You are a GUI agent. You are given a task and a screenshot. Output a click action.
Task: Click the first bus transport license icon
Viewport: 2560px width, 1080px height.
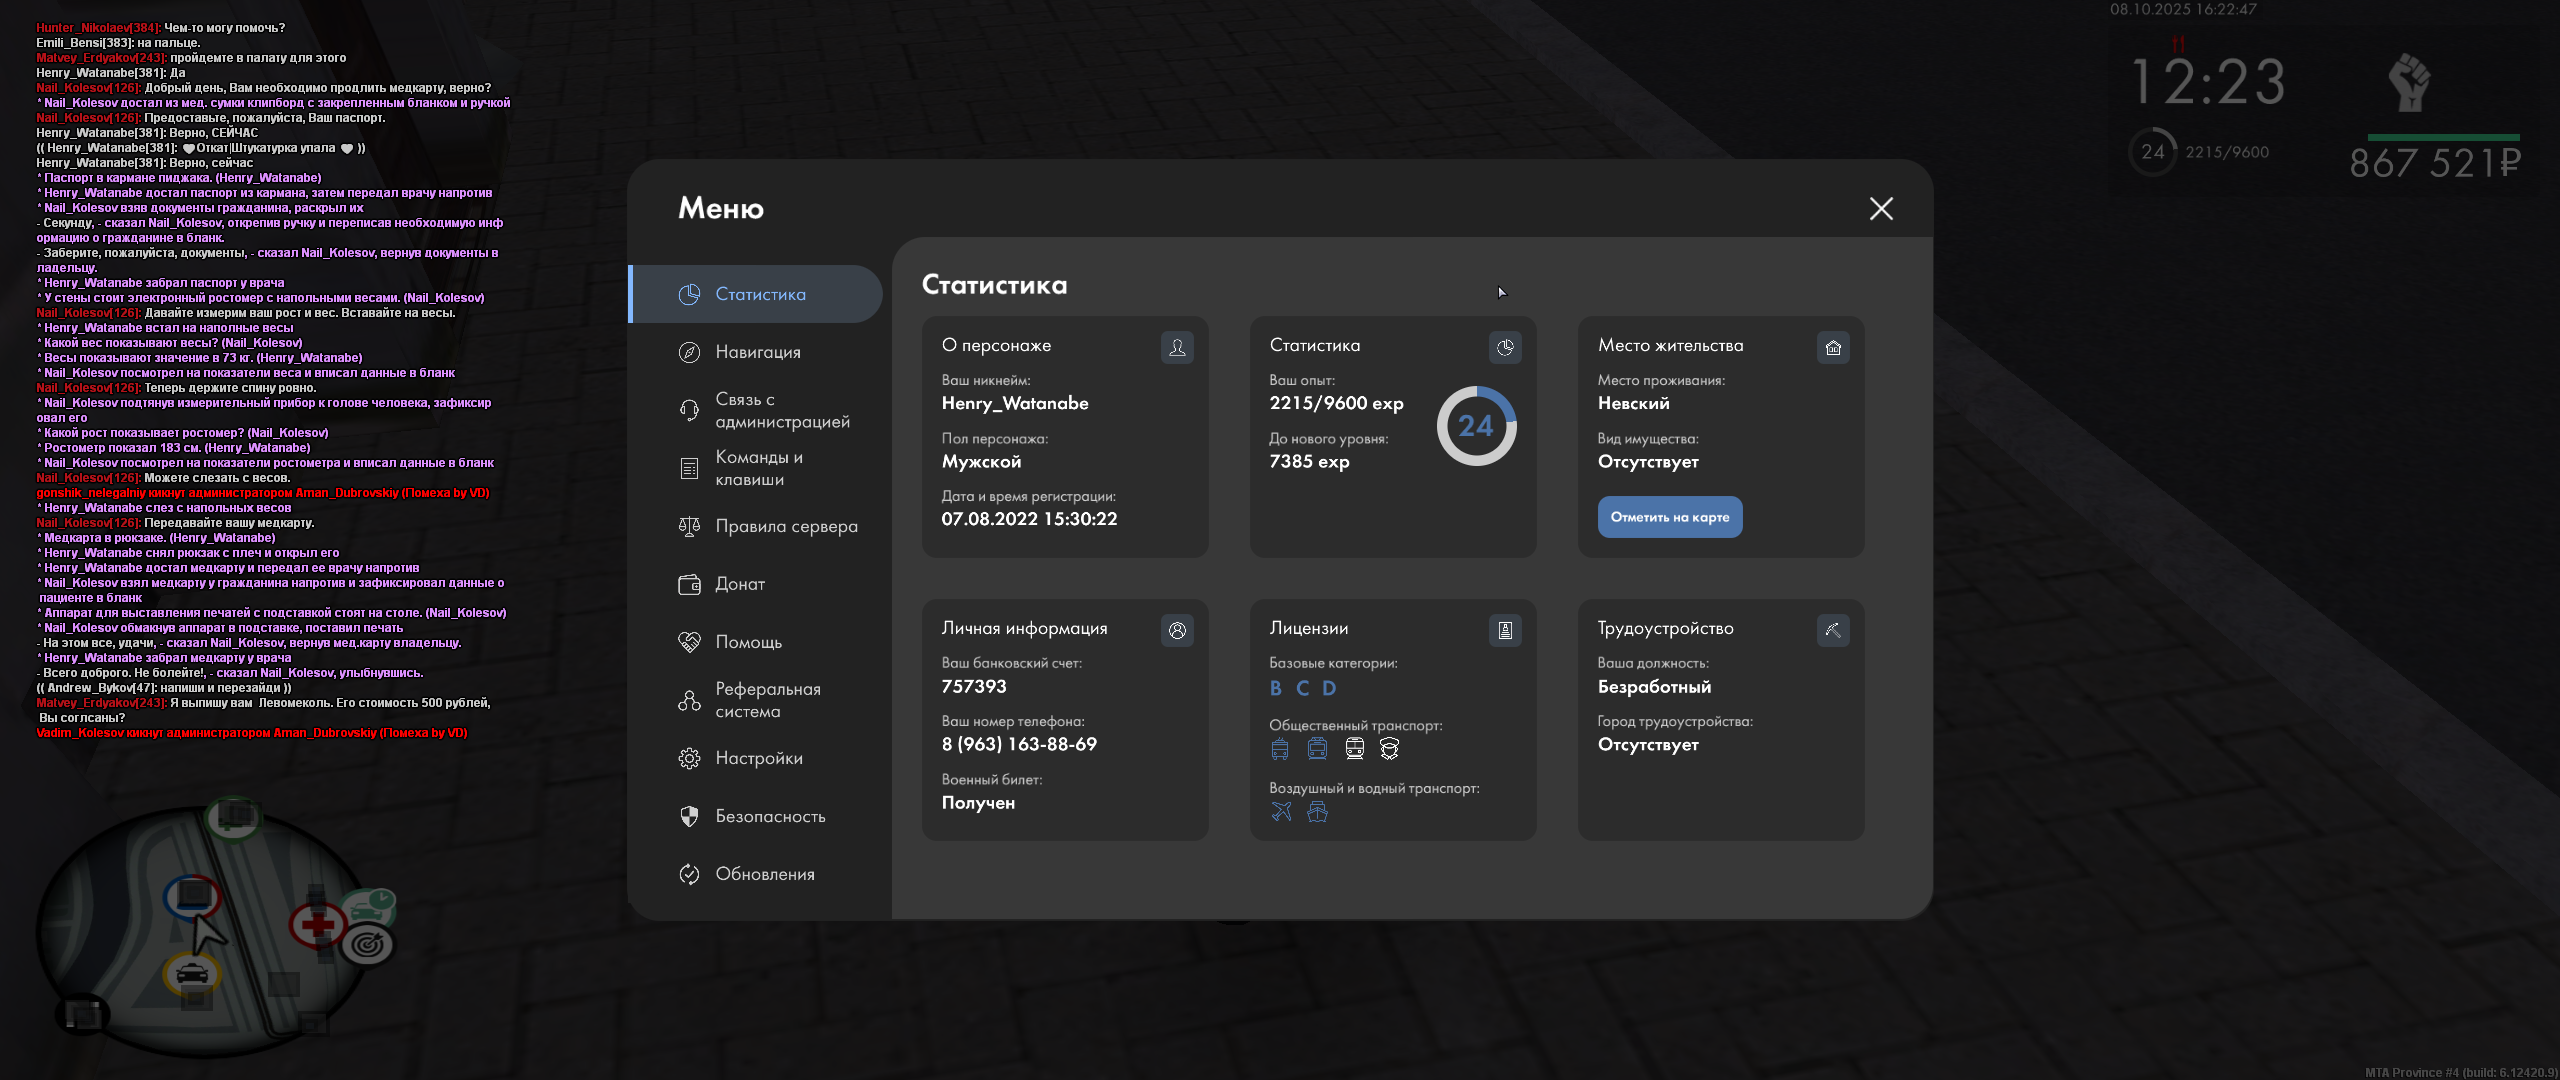[1280, 749]
